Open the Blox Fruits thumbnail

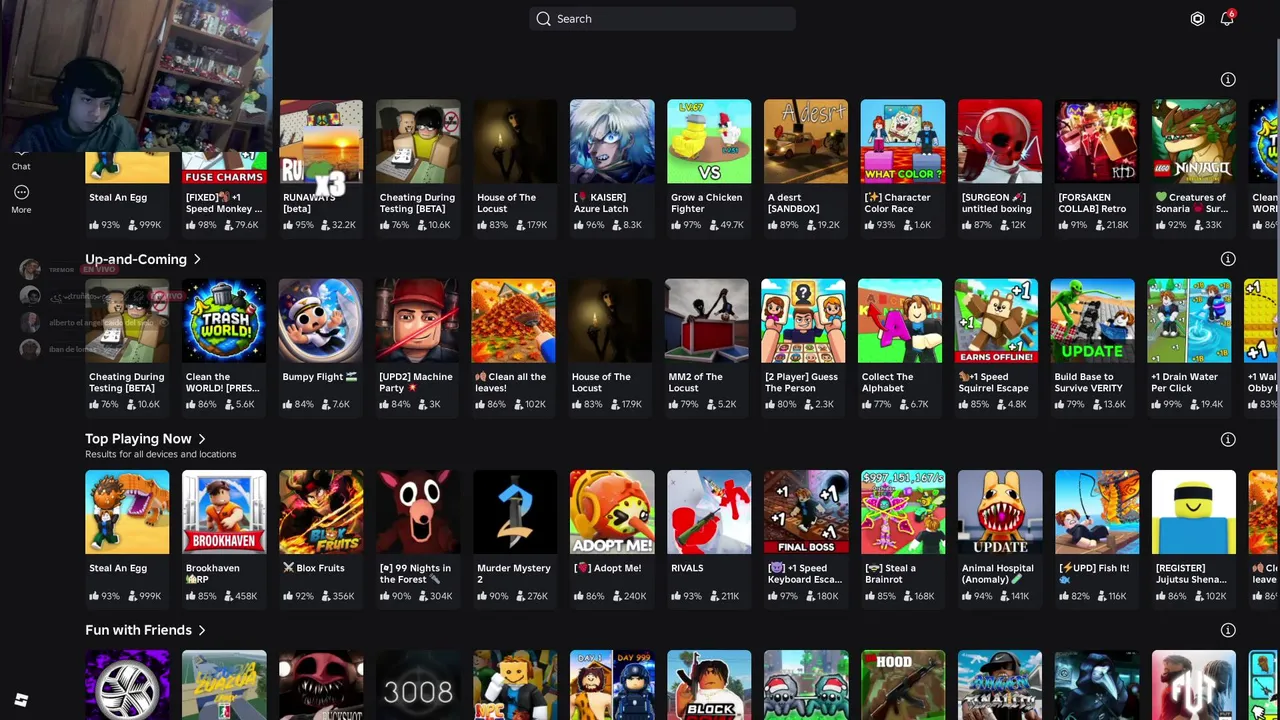321,512
